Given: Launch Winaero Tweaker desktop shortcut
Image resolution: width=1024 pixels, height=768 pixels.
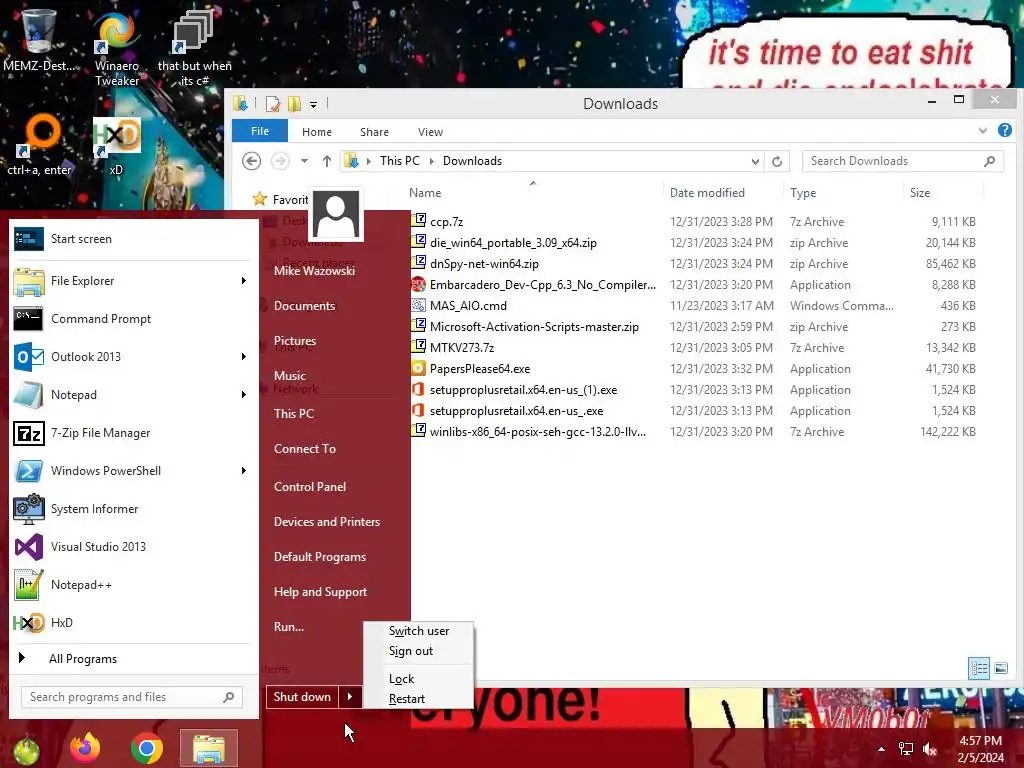Looking at the screenshot, I should [116, 49].
